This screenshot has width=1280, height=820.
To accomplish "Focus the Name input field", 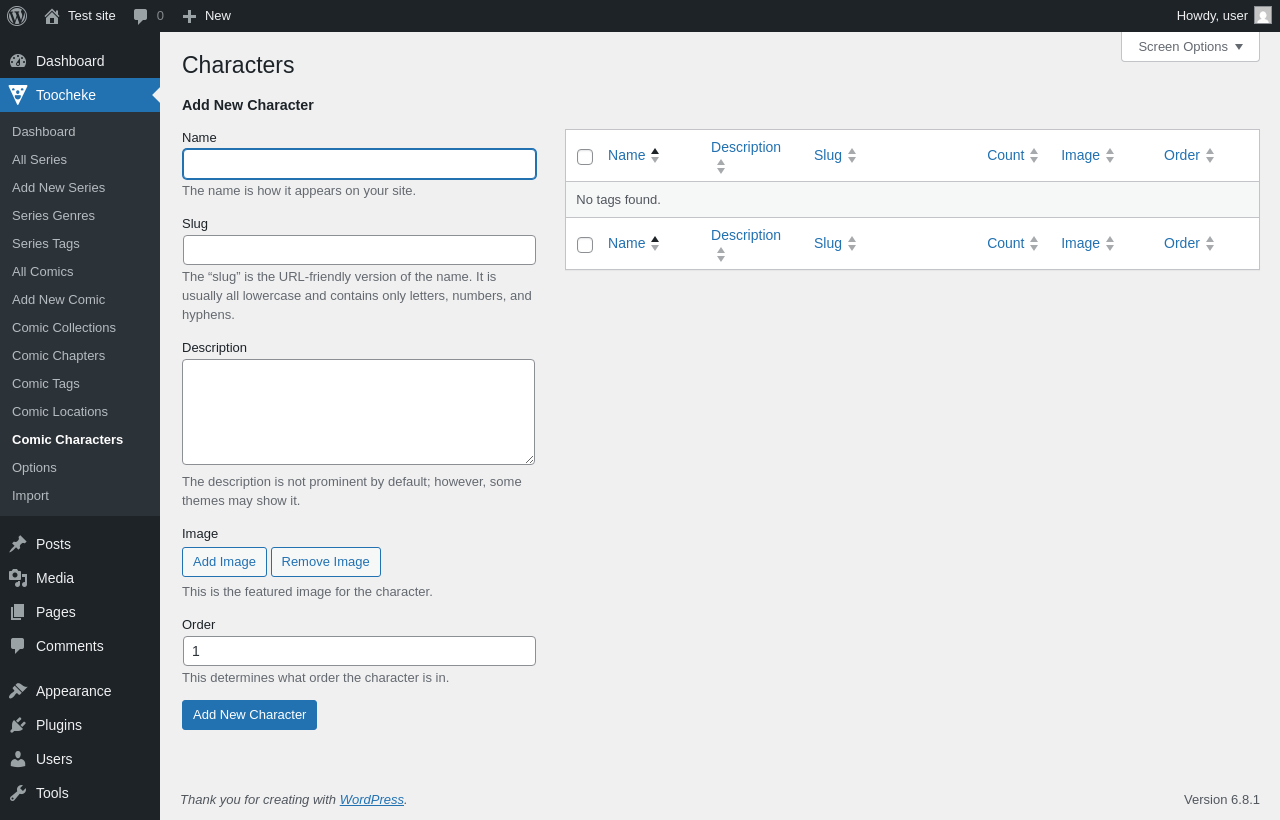I will point(359,164).
